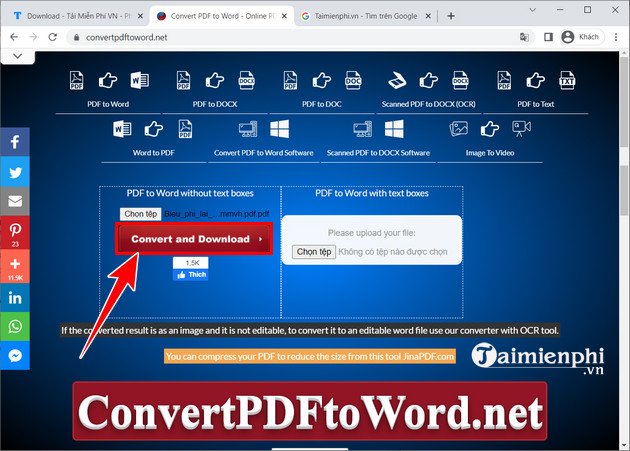Share page via Twitter sidebar icon
This screenshot has height=451, width=630.
(15, 172)
